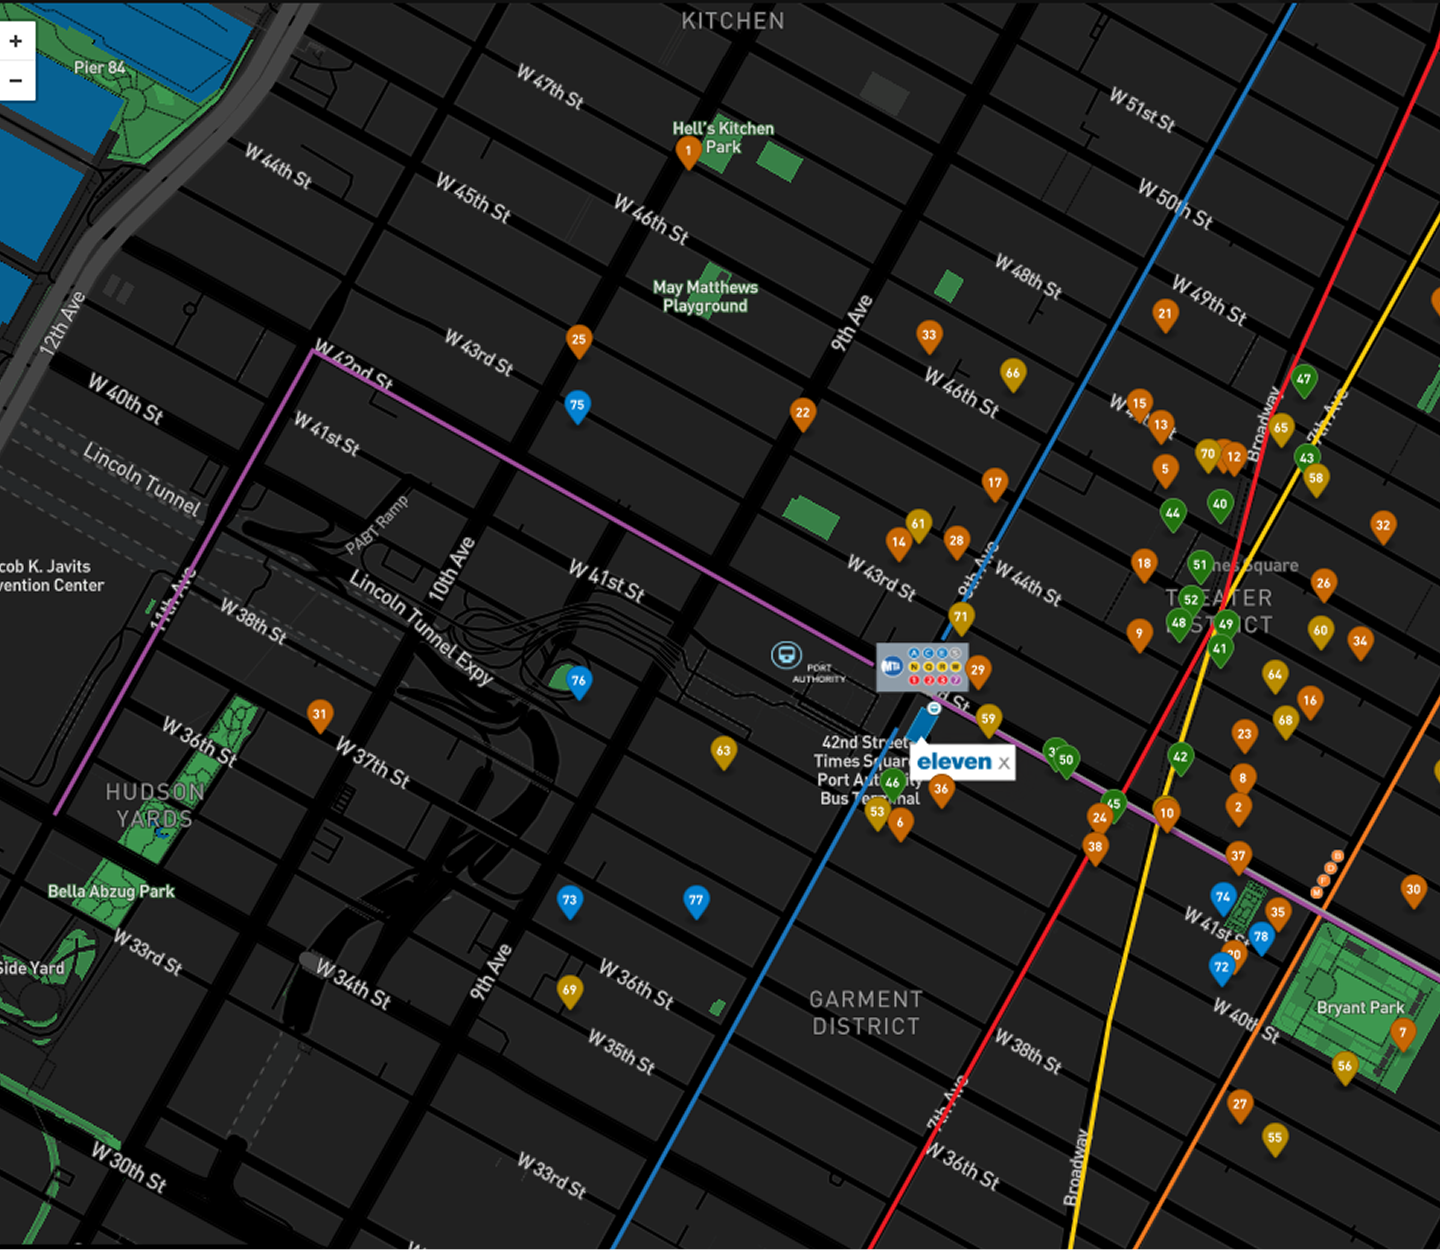1440x1250 pixels.
Task: Select orange marker 22 on 9th Ave
Action: (x=802, y=413)
